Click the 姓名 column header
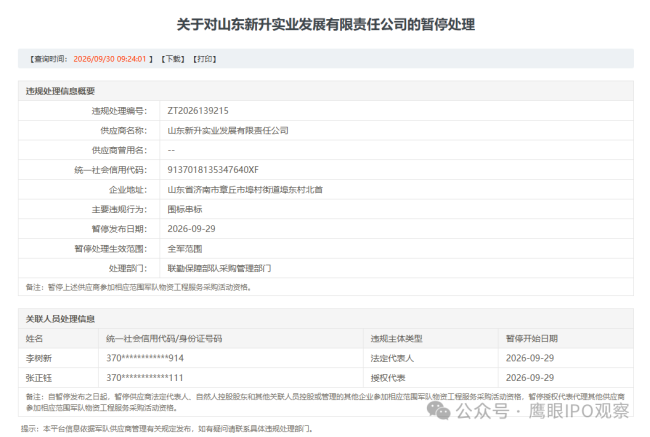 click(34, 338)
